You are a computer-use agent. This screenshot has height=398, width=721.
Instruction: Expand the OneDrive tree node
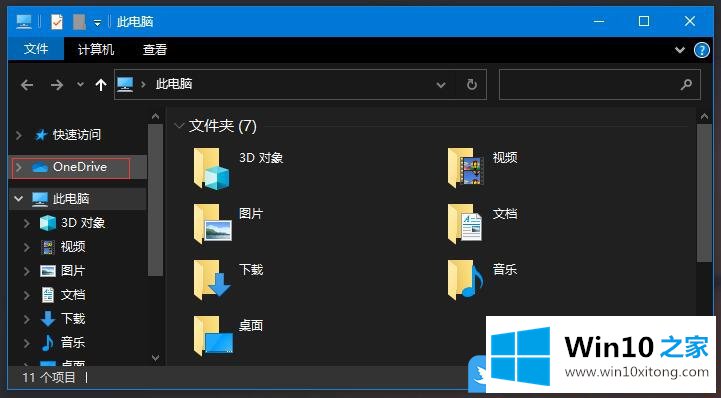(x=19, y=167)
